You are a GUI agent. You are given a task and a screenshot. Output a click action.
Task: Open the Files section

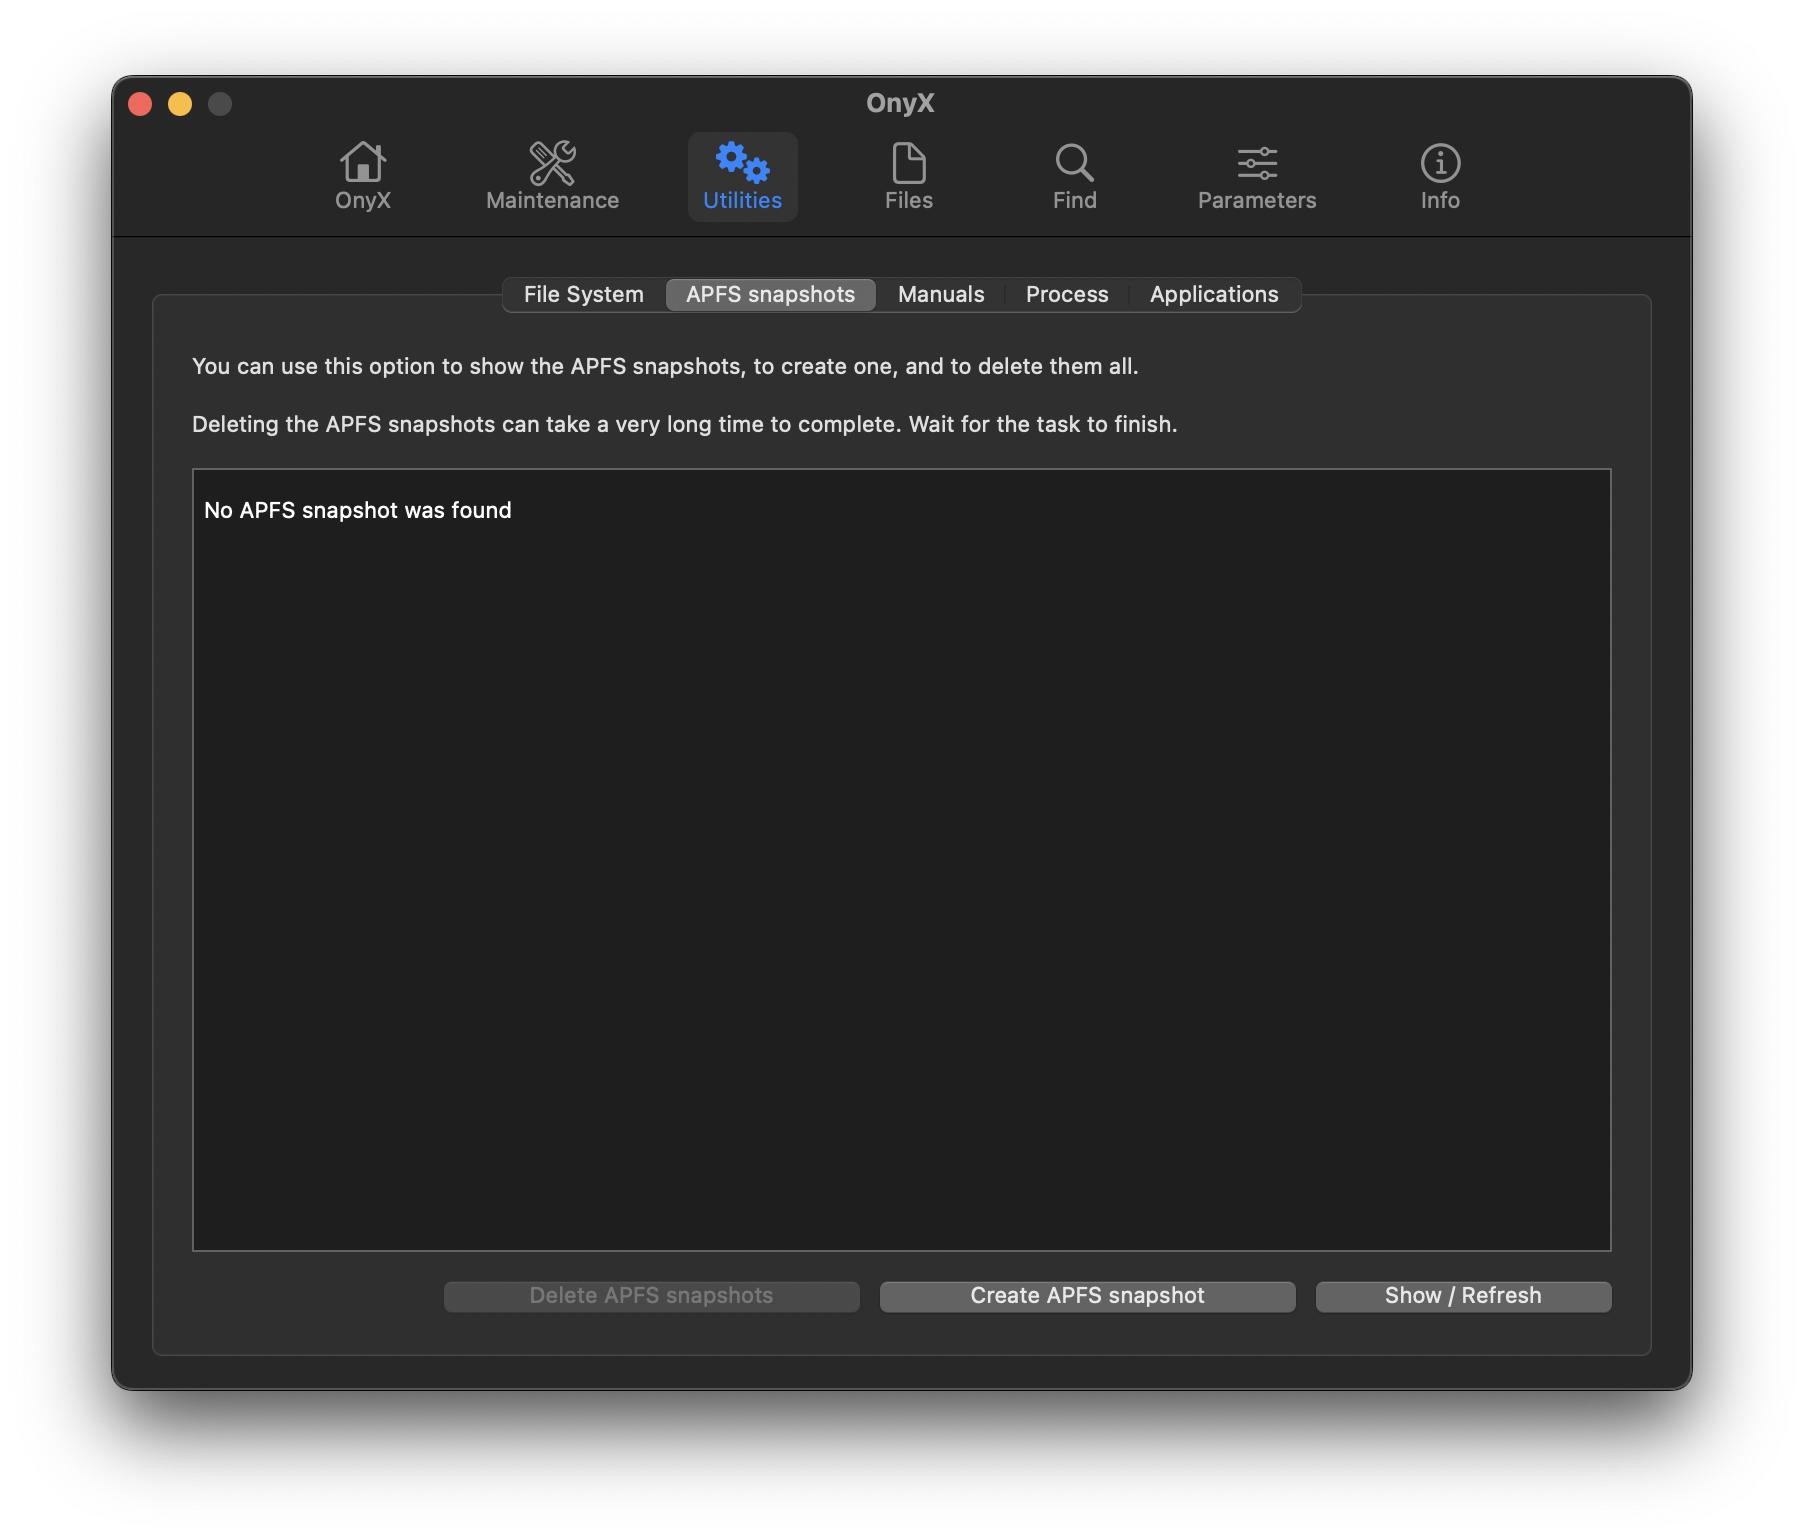[908, 177]
